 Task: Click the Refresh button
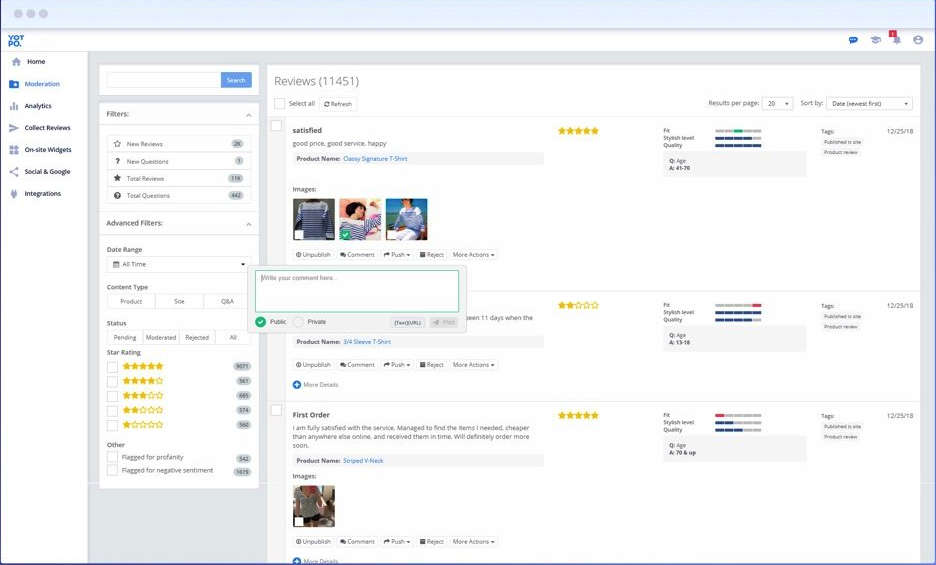point(337,104)
